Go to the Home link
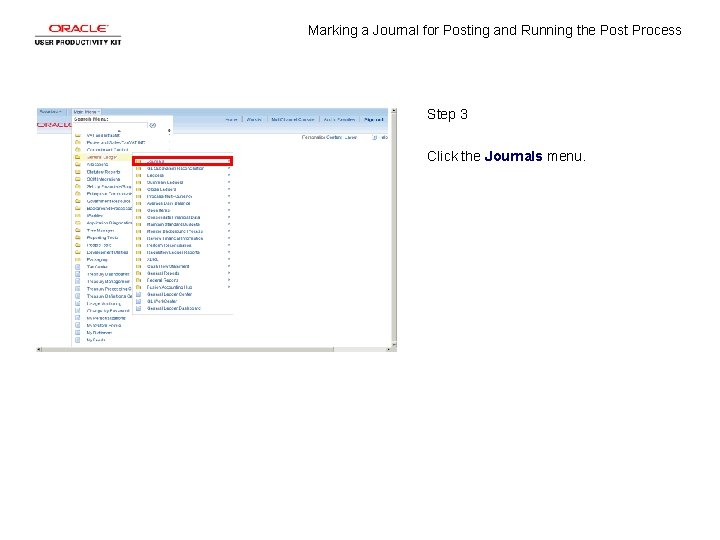Screen dimensions: 720x540 pyautogui.click(x=231, y=119)
